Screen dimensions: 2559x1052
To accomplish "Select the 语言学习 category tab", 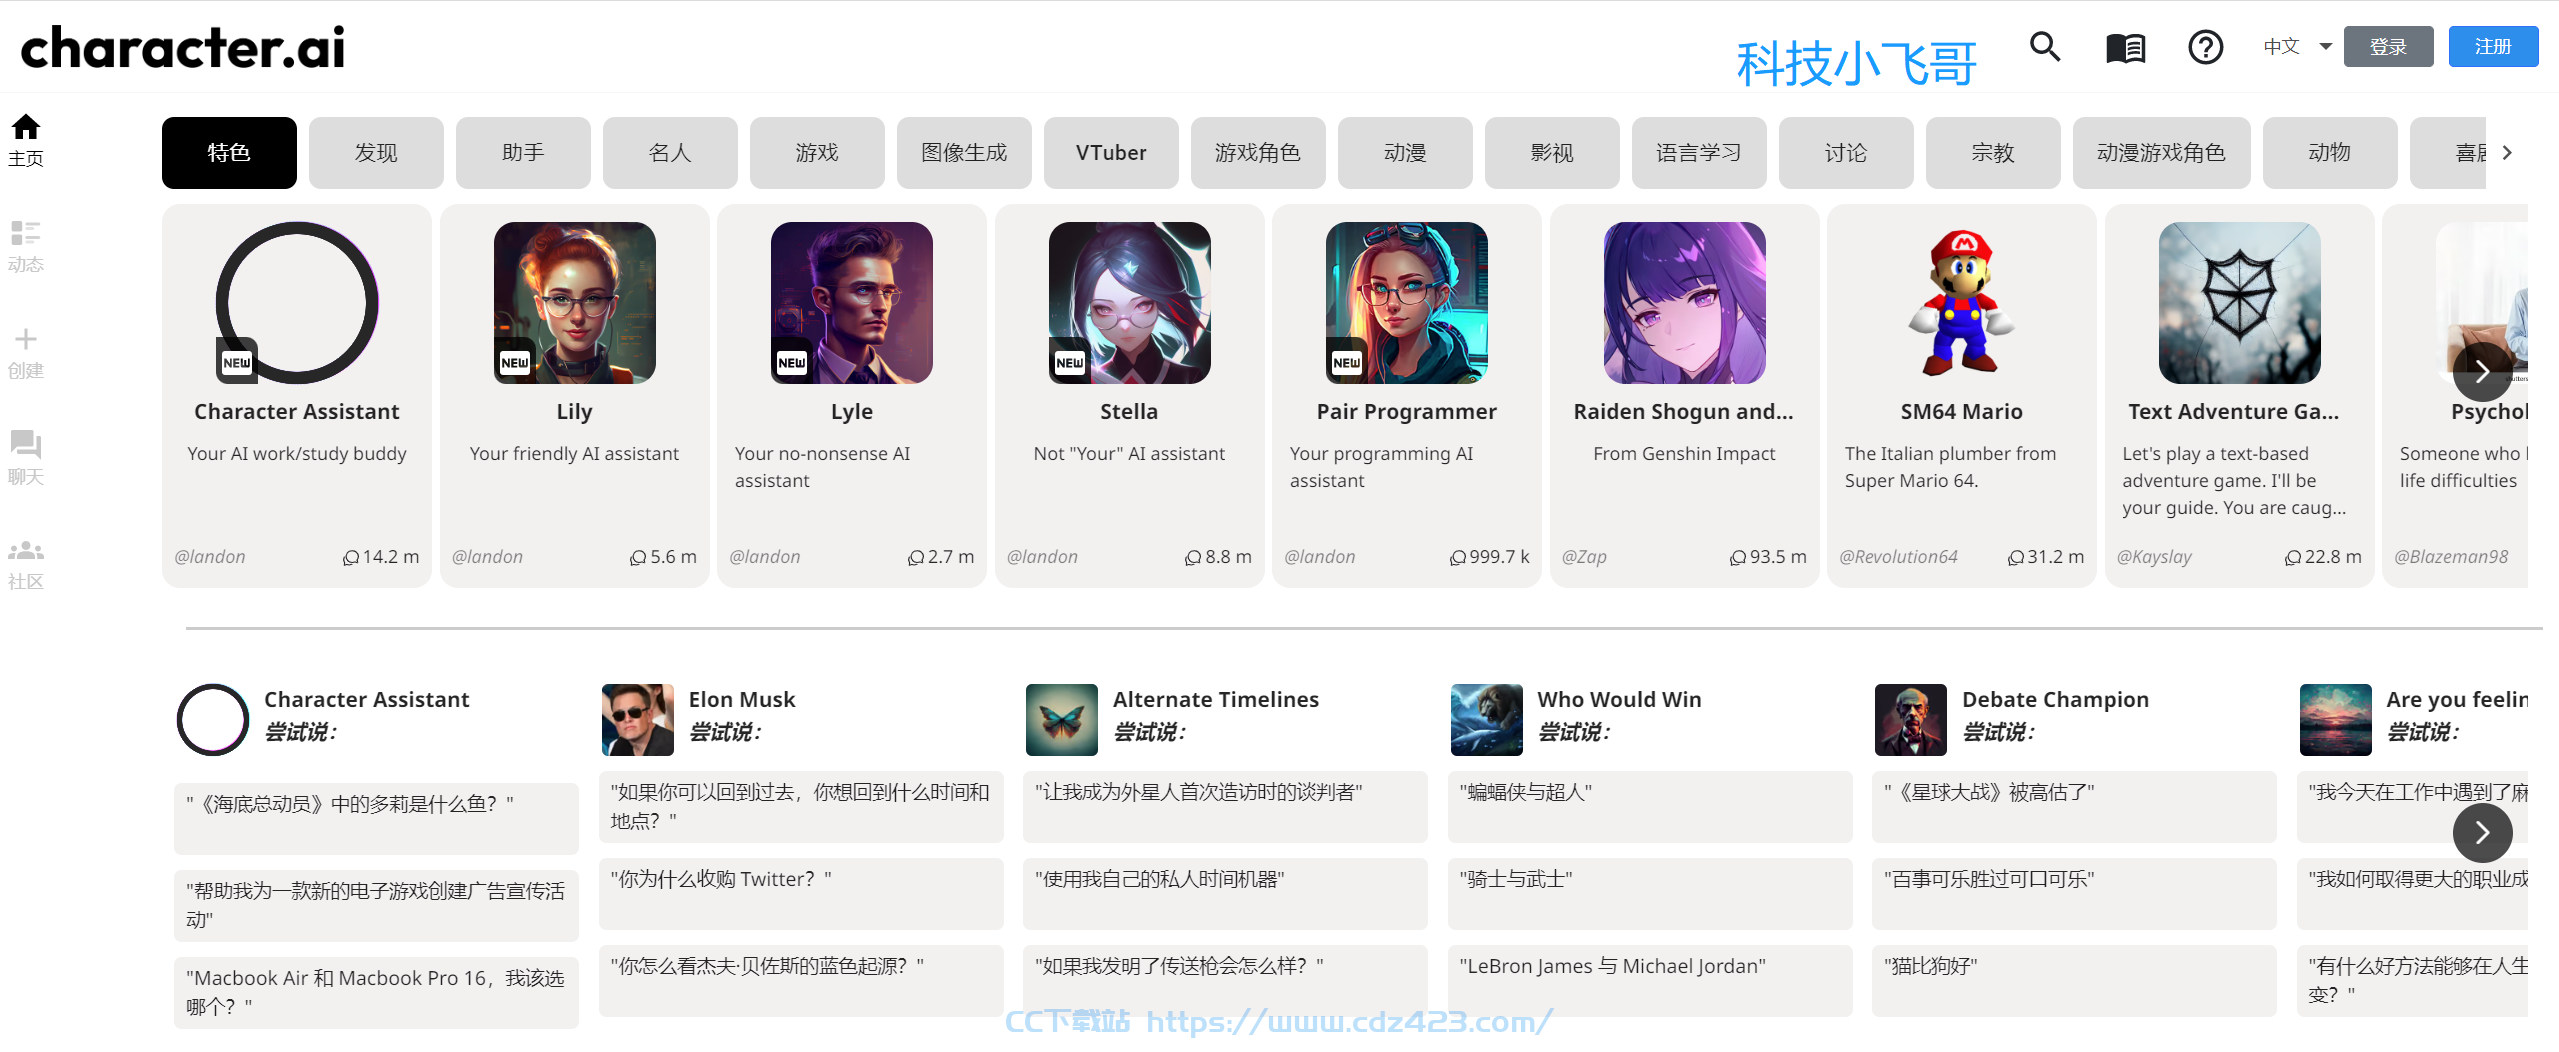I will 1698,152.
